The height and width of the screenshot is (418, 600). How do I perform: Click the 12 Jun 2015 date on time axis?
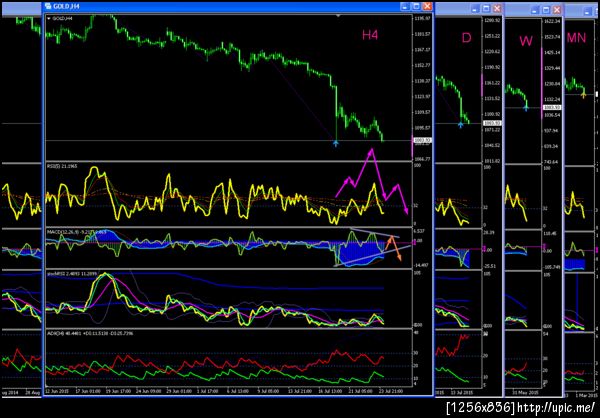pyautogui.click(x=57, y=392)
